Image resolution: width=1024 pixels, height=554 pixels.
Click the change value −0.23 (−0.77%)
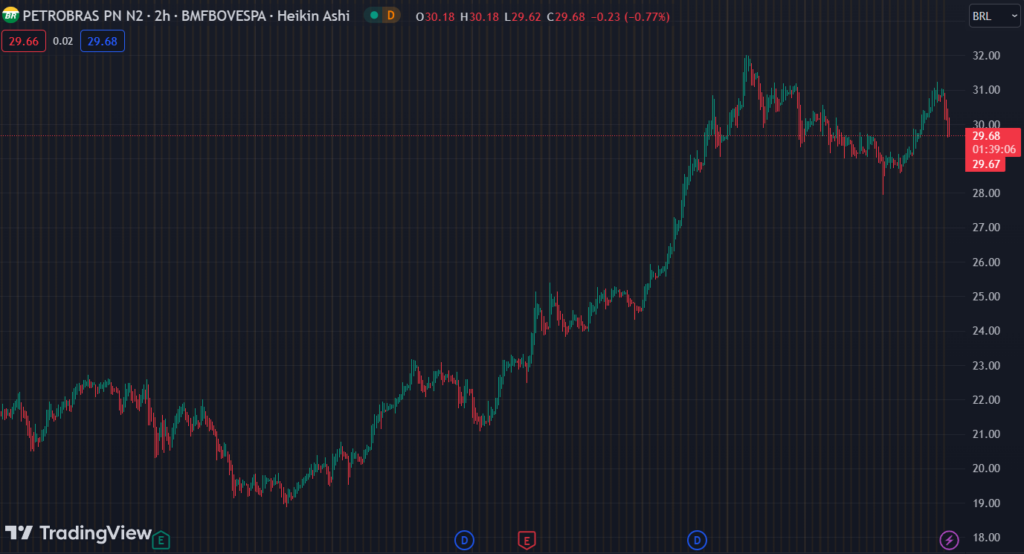[630, 16]
